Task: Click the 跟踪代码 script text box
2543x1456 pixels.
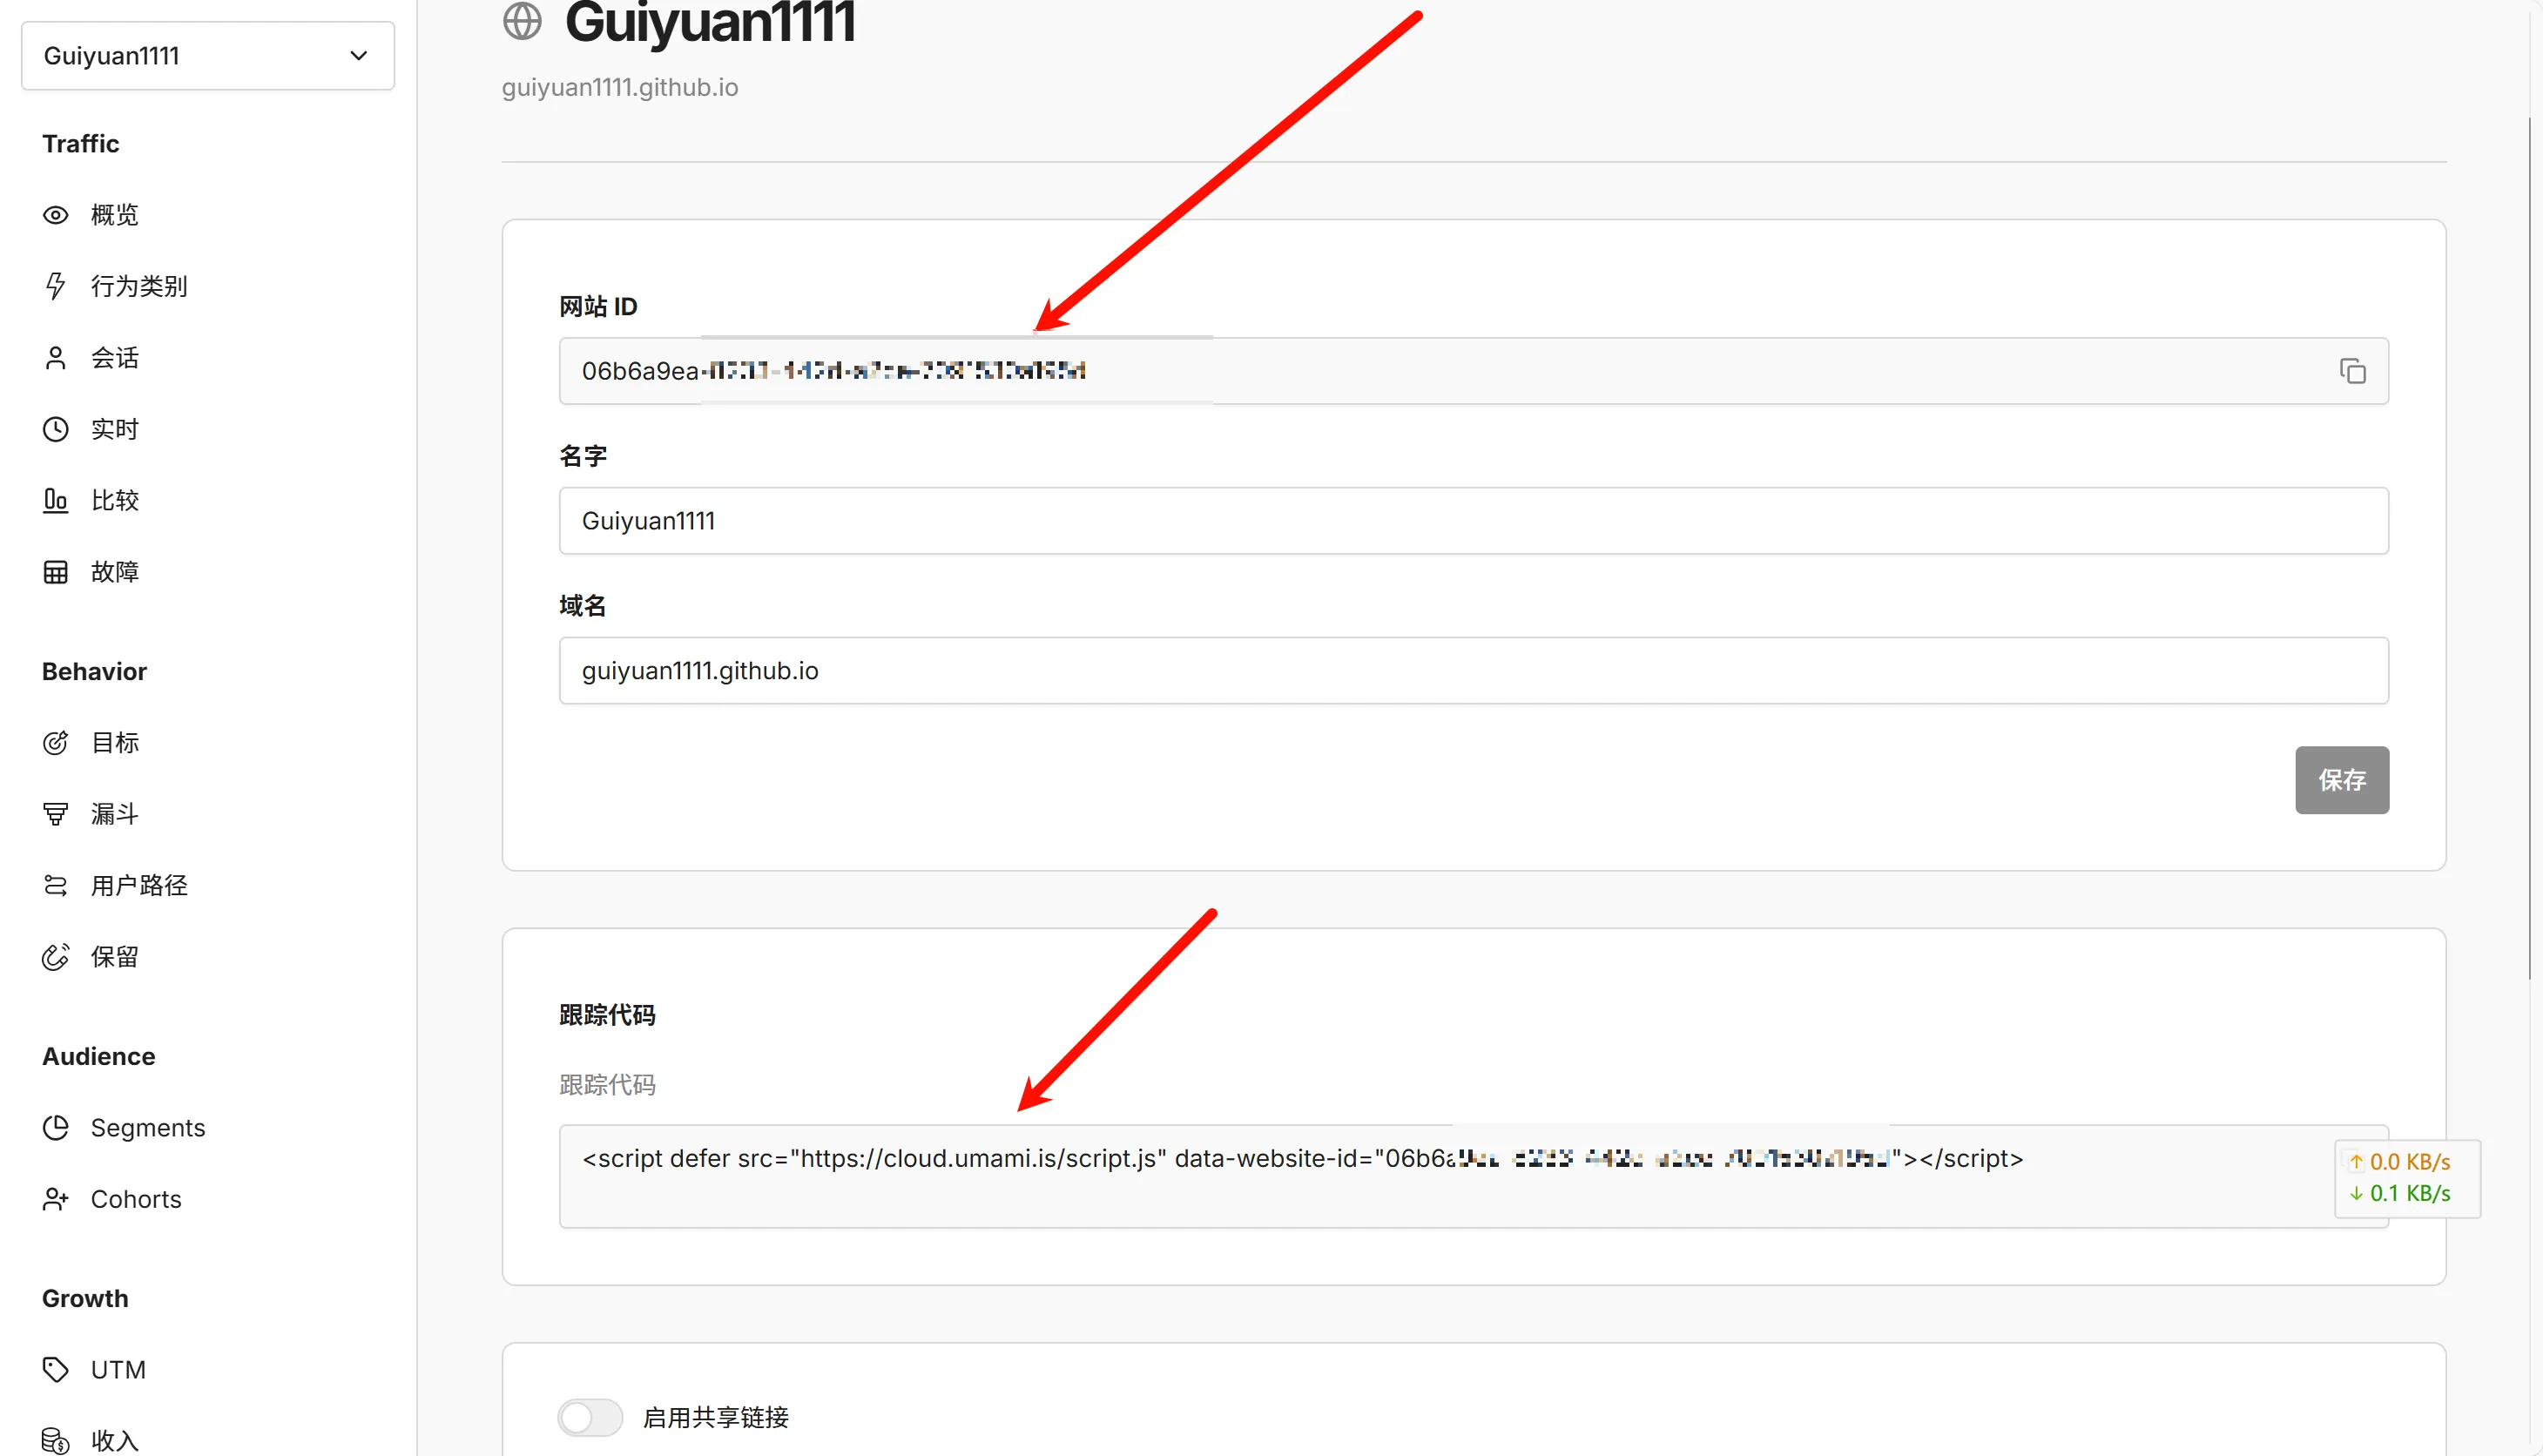Action: (x=1474, y=1177)
